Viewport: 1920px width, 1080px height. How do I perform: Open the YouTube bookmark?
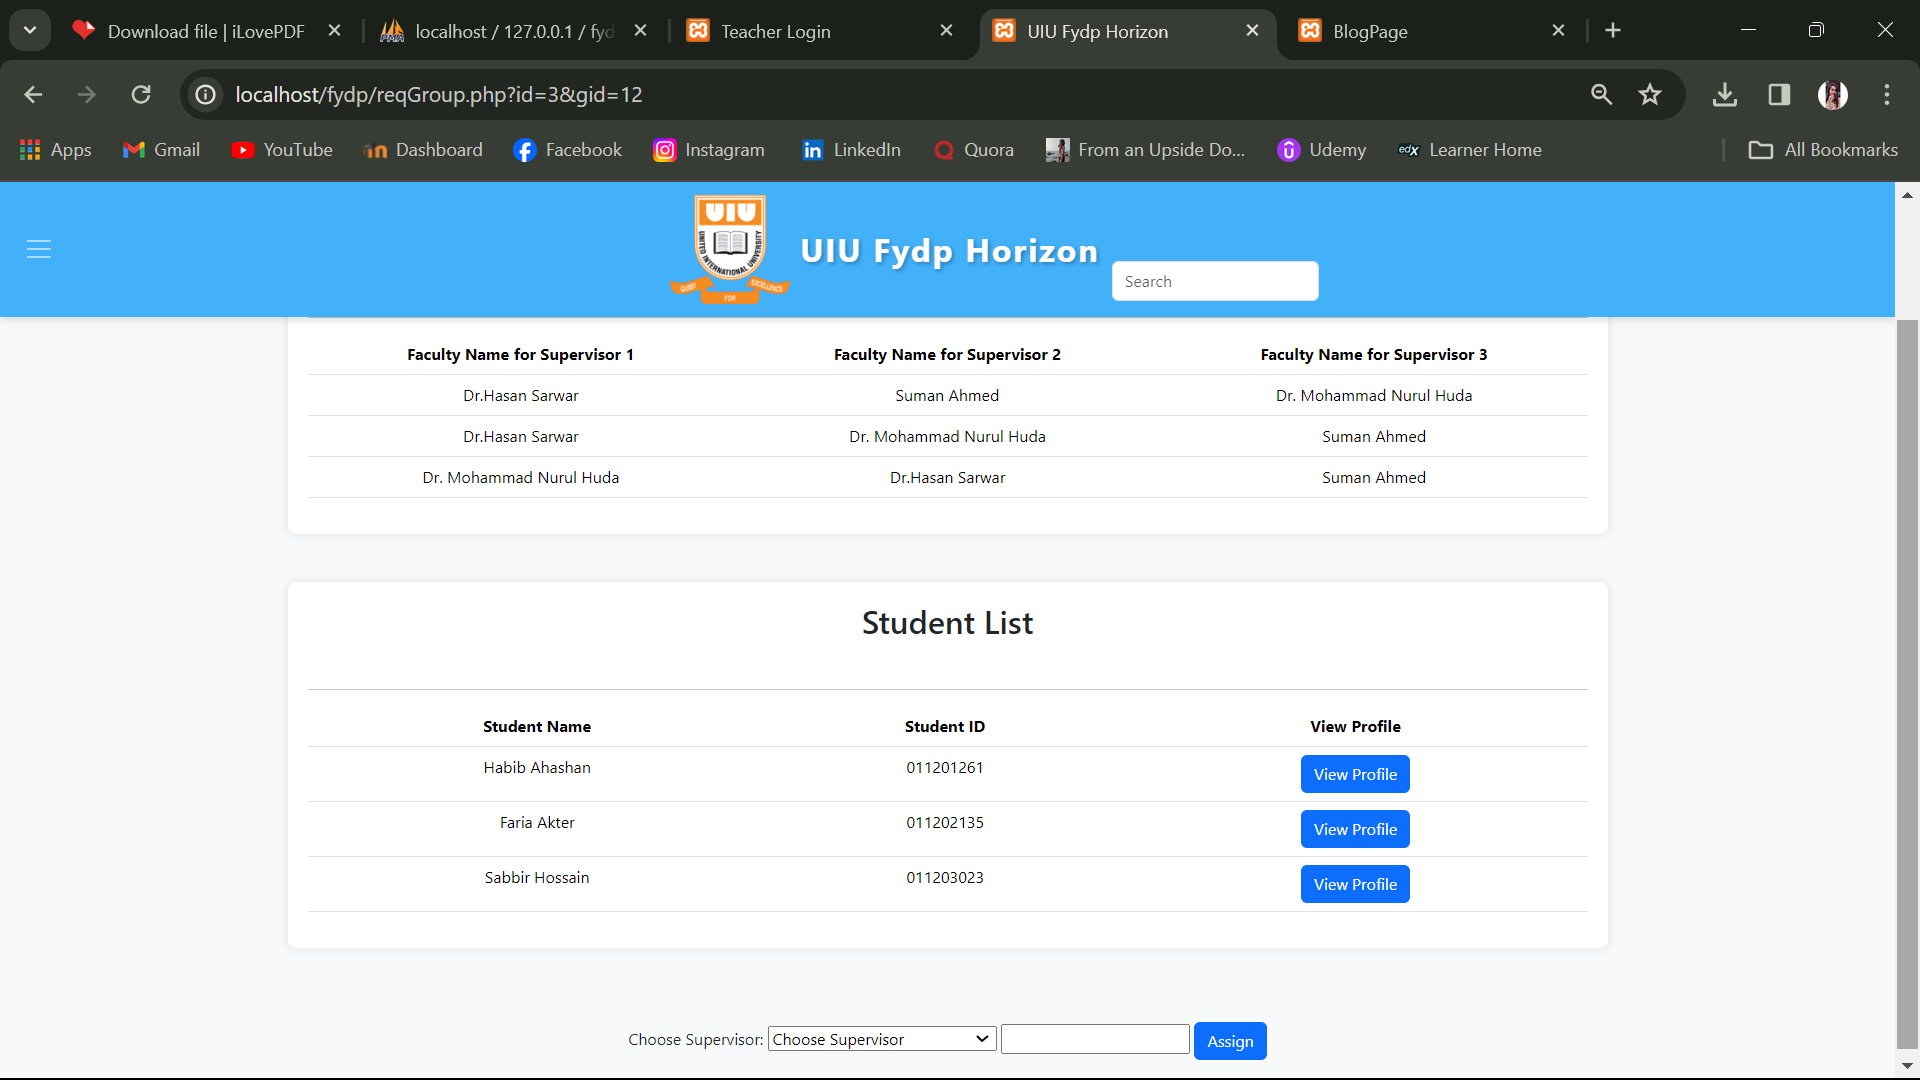[x=283, y=150]
